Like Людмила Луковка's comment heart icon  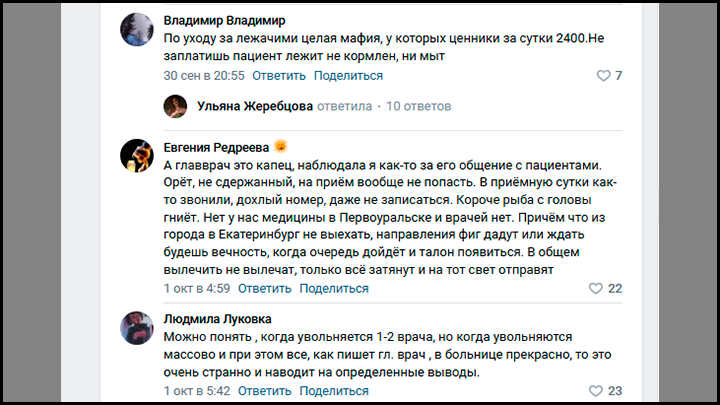point(596,391)
